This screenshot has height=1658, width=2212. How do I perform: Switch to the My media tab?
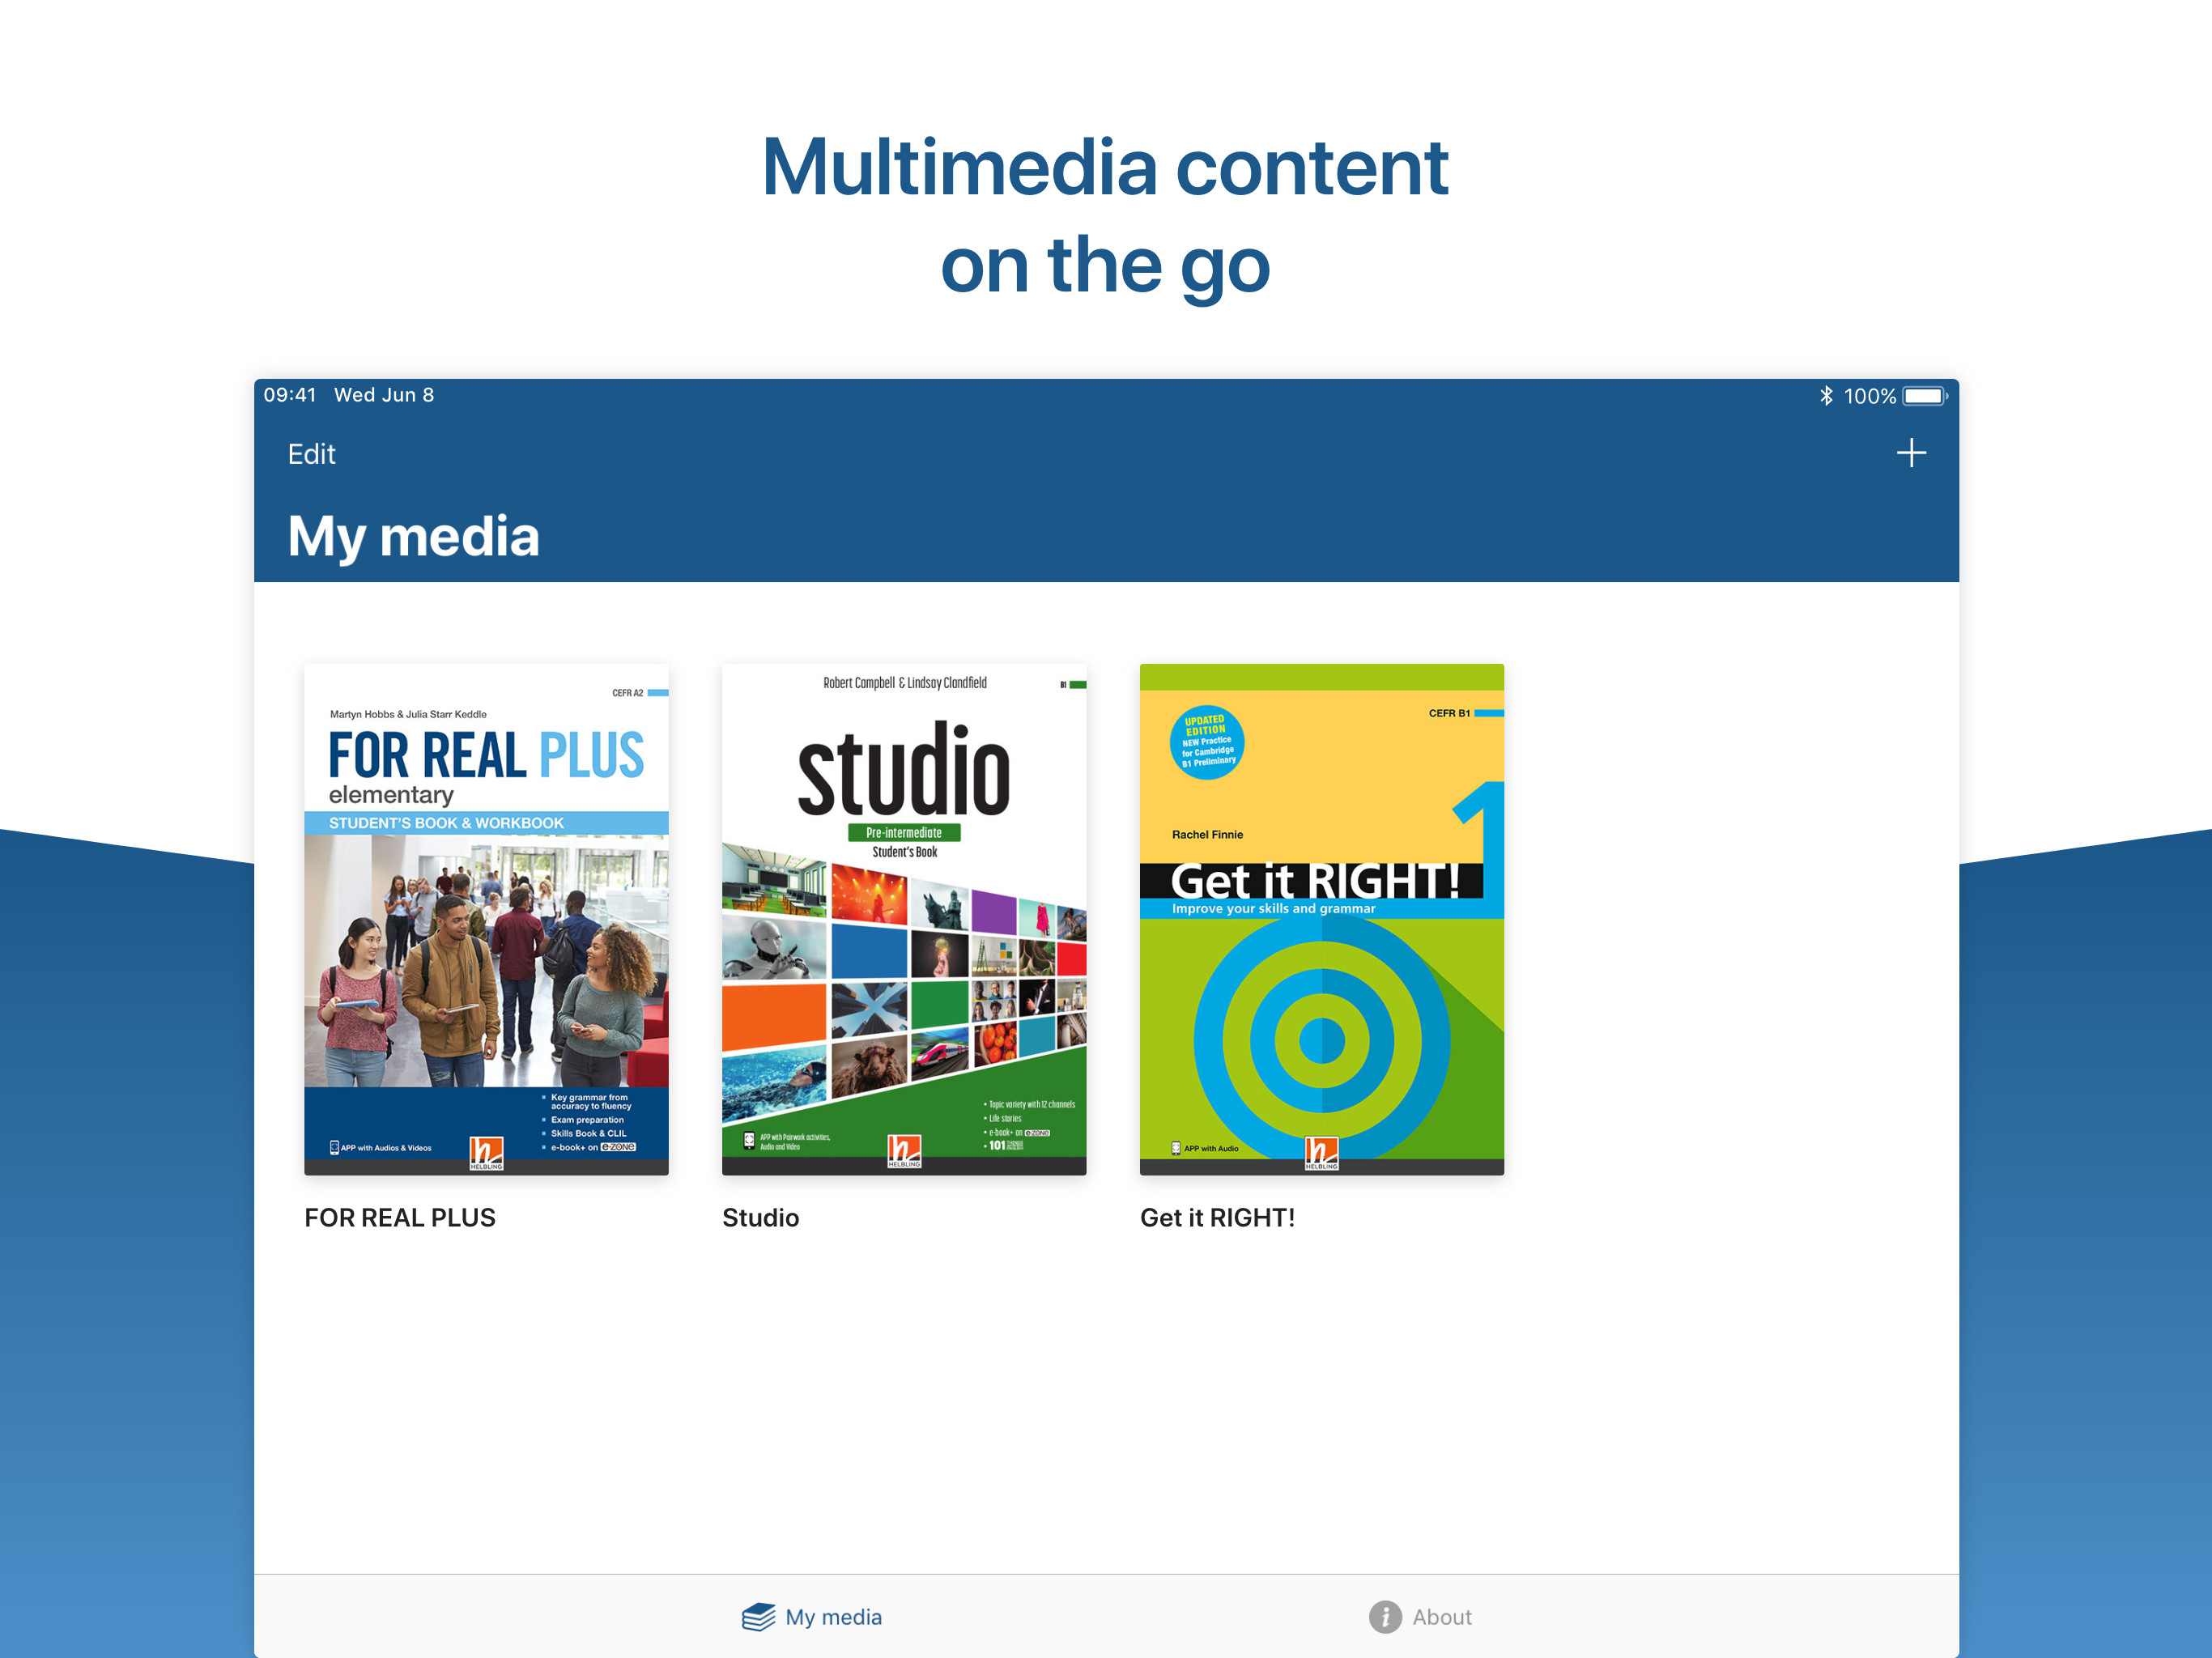tap(811, 1616)
